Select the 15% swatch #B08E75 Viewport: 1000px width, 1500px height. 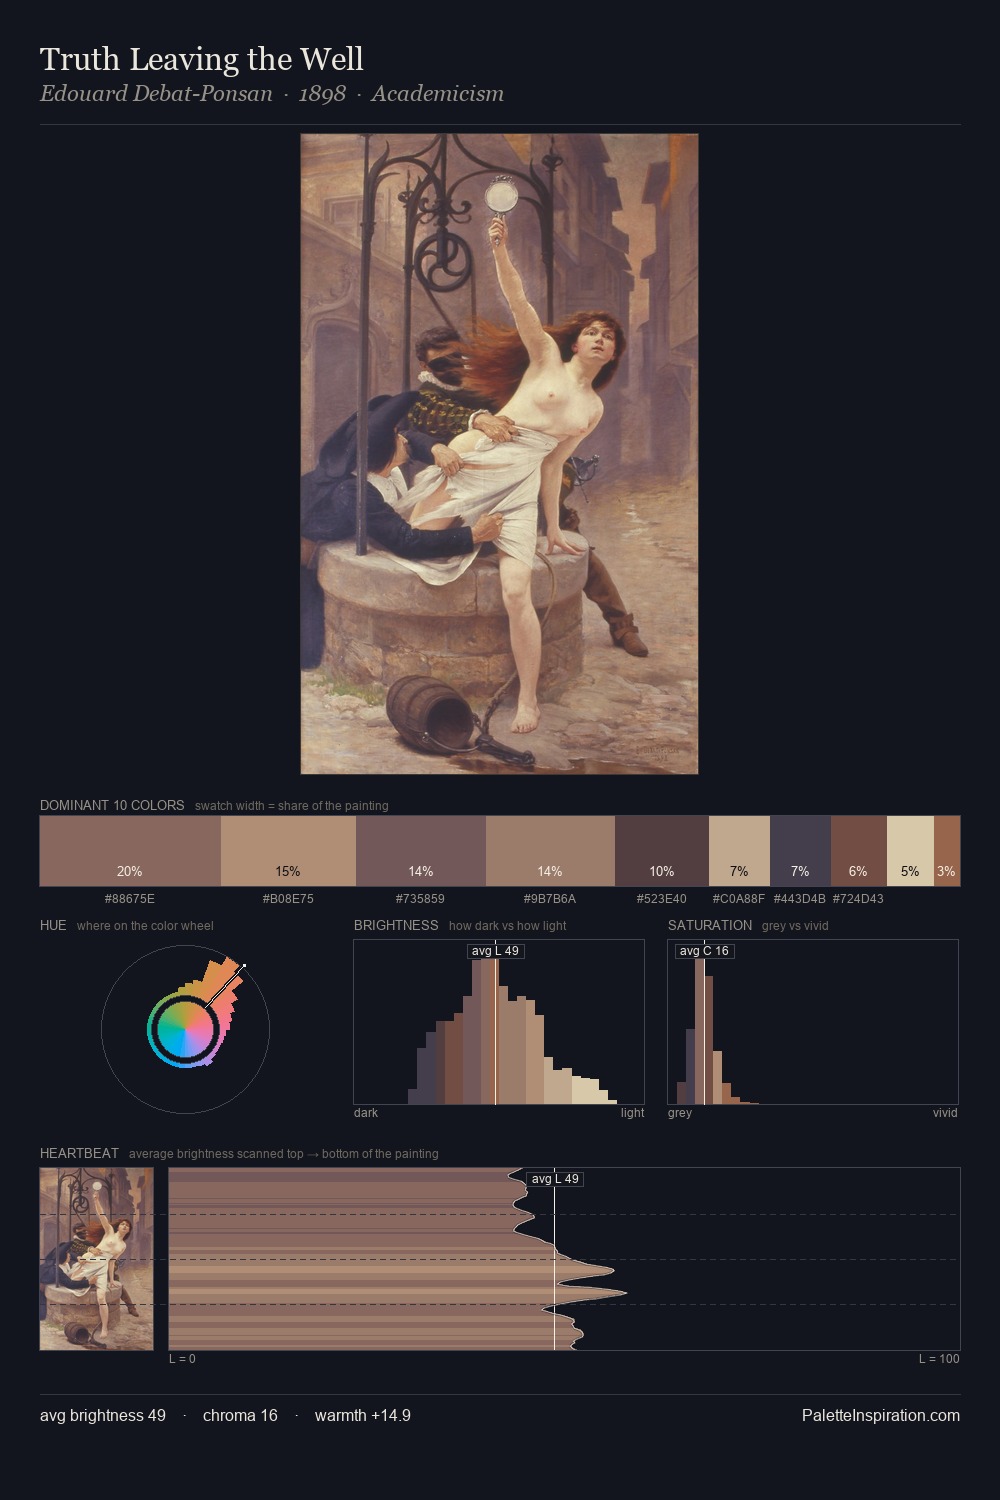288,851
